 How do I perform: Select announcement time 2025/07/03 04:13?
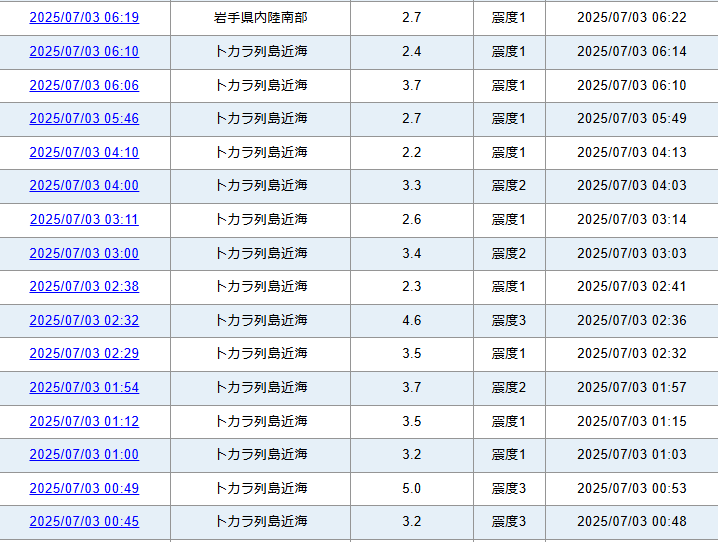[x=632, y=152]
